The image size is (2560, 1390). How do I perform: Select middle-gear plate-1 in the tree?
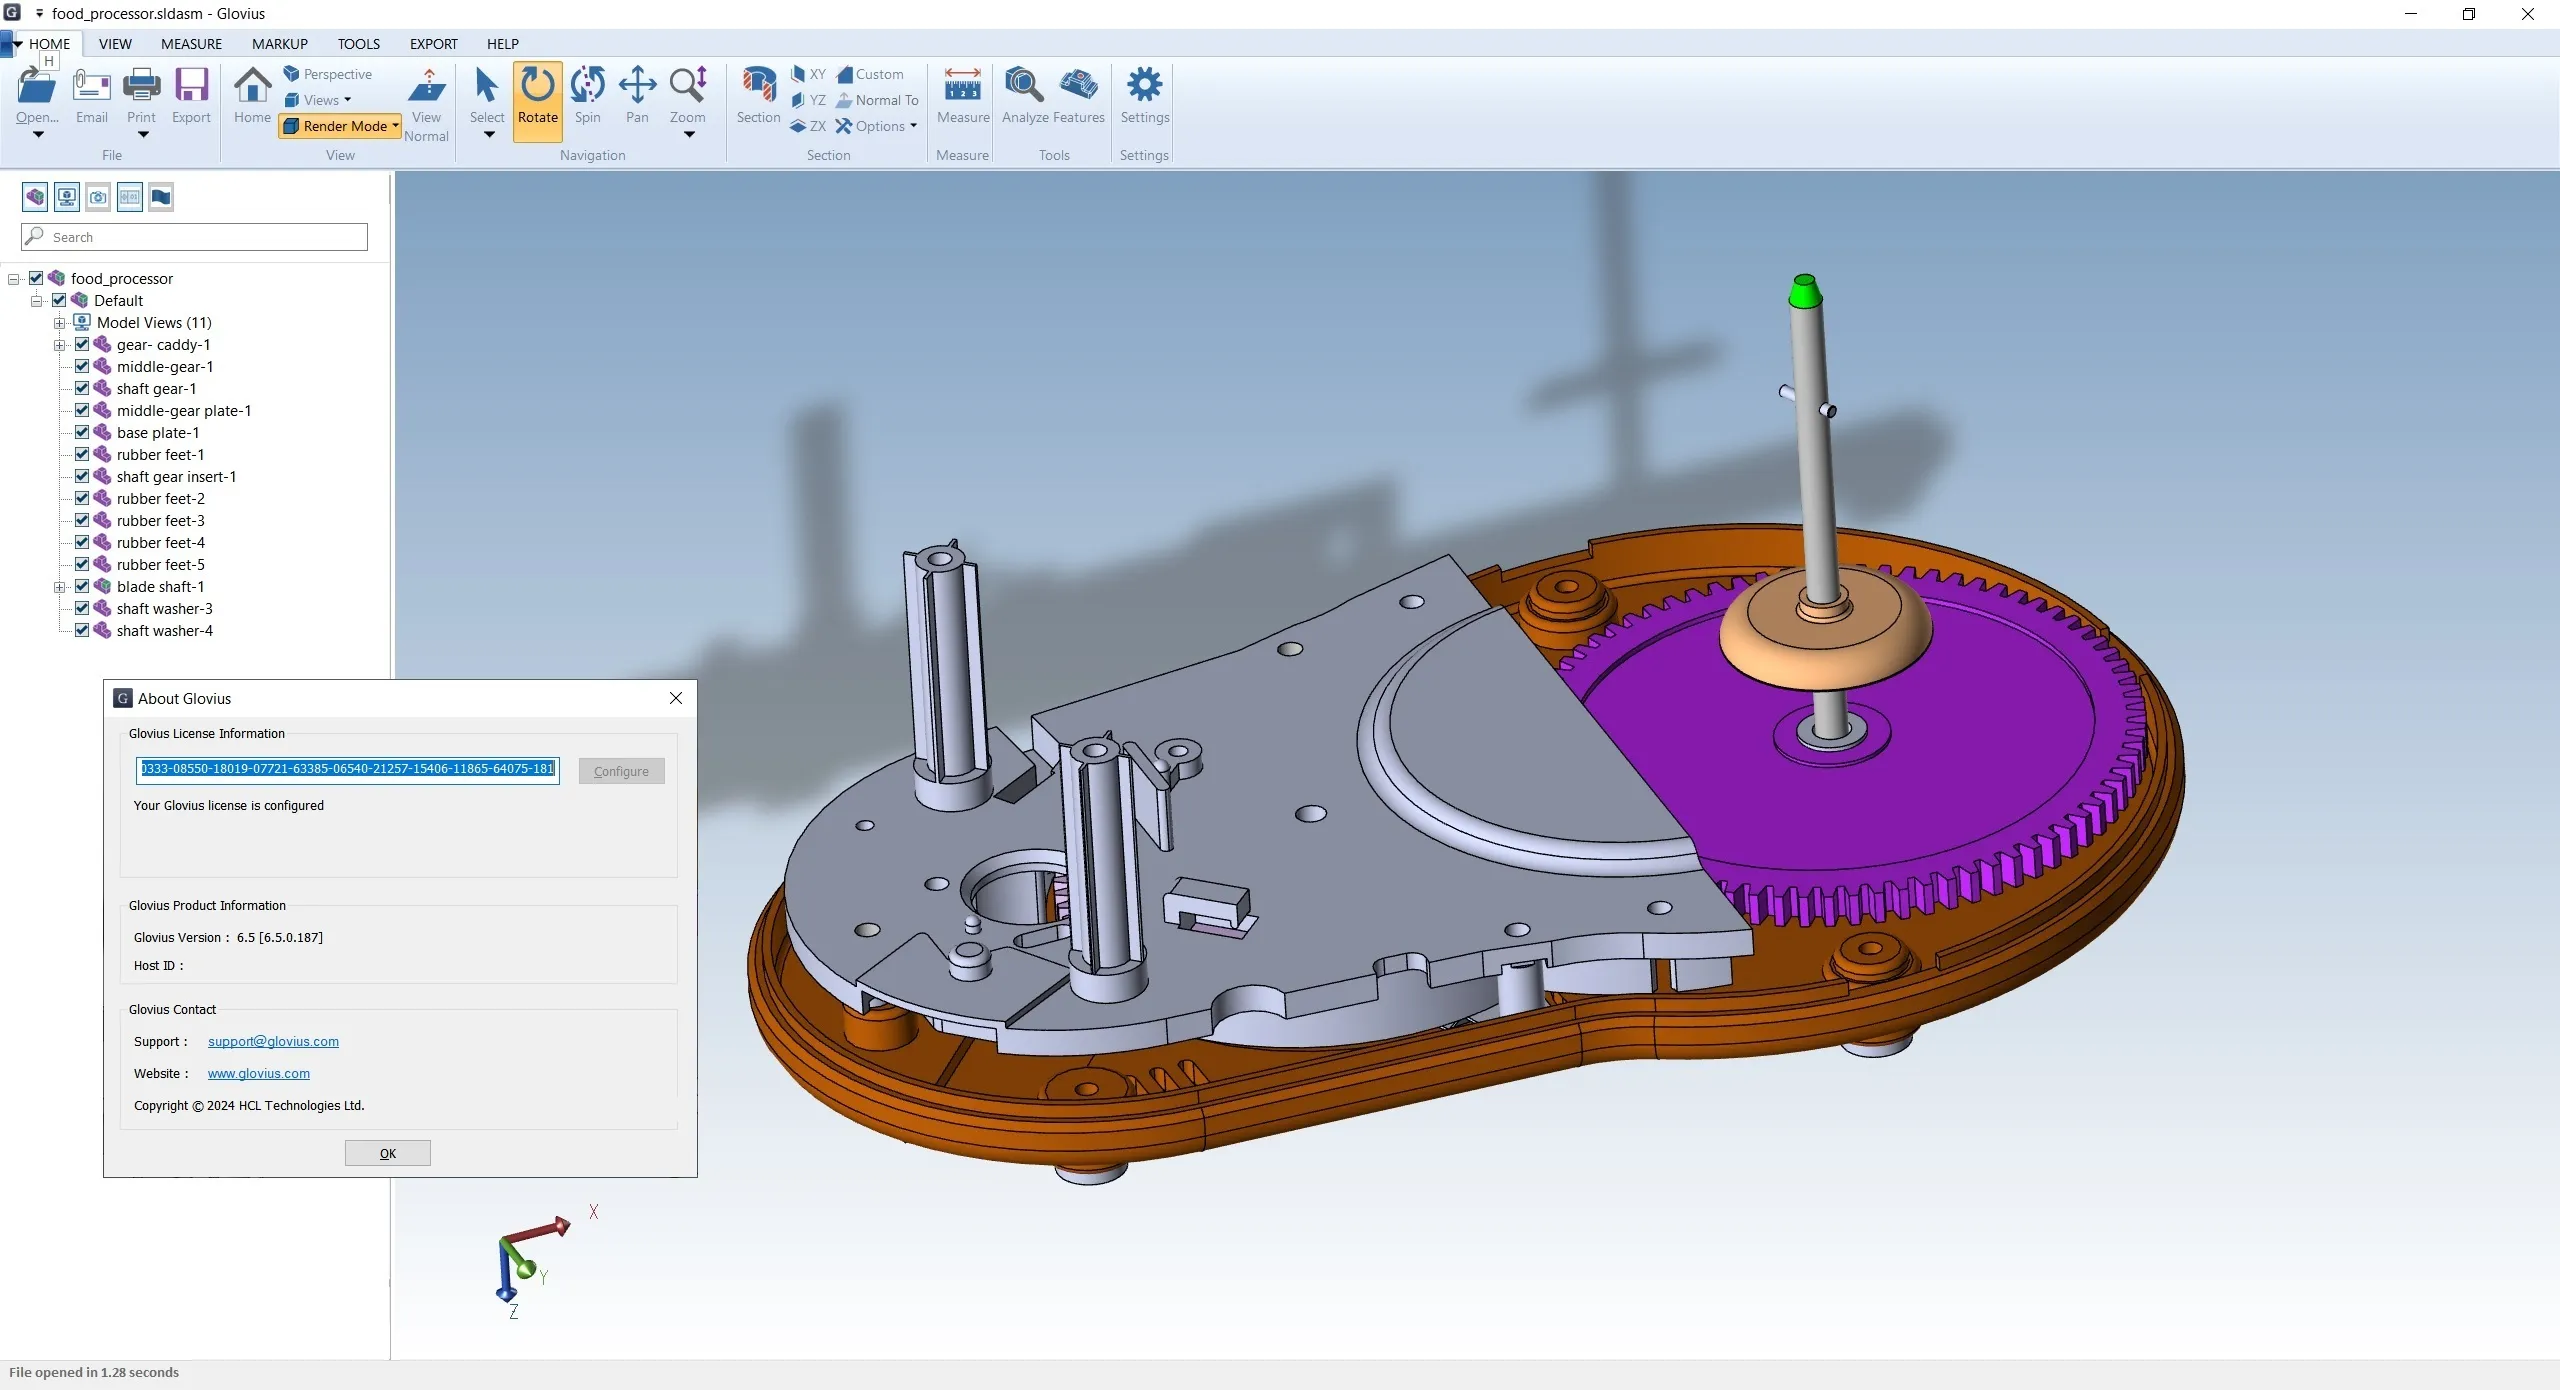pyautogui.click(x=184, y=410)
